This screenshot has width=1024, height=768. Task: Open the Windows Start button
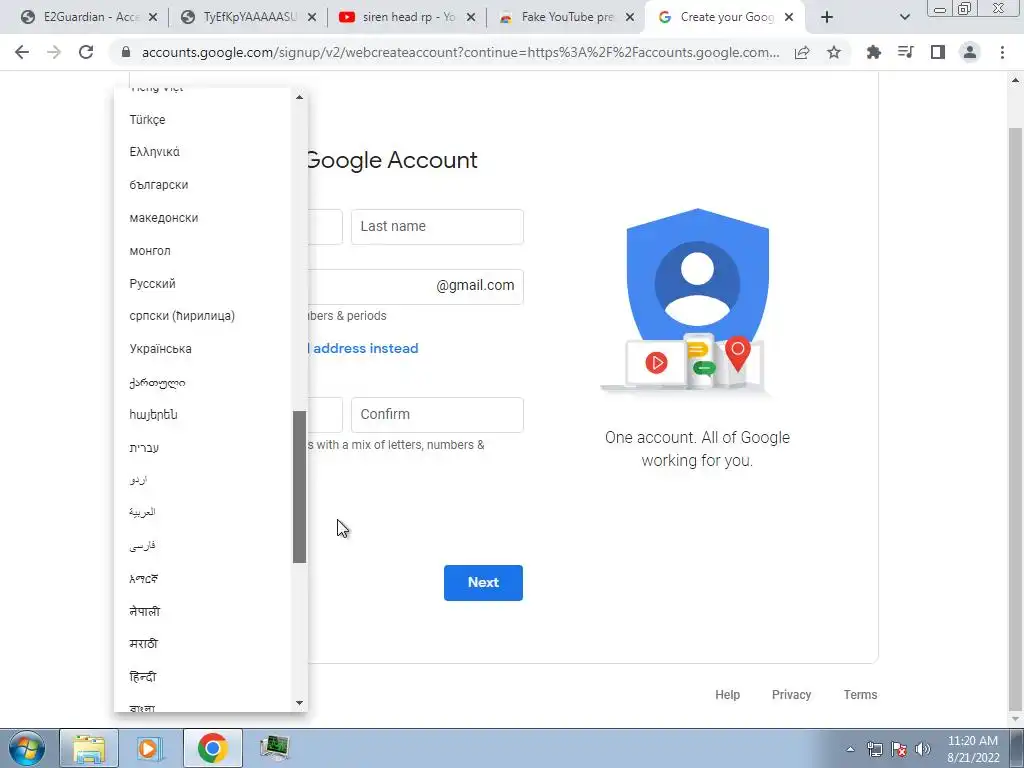click(27, 748)
